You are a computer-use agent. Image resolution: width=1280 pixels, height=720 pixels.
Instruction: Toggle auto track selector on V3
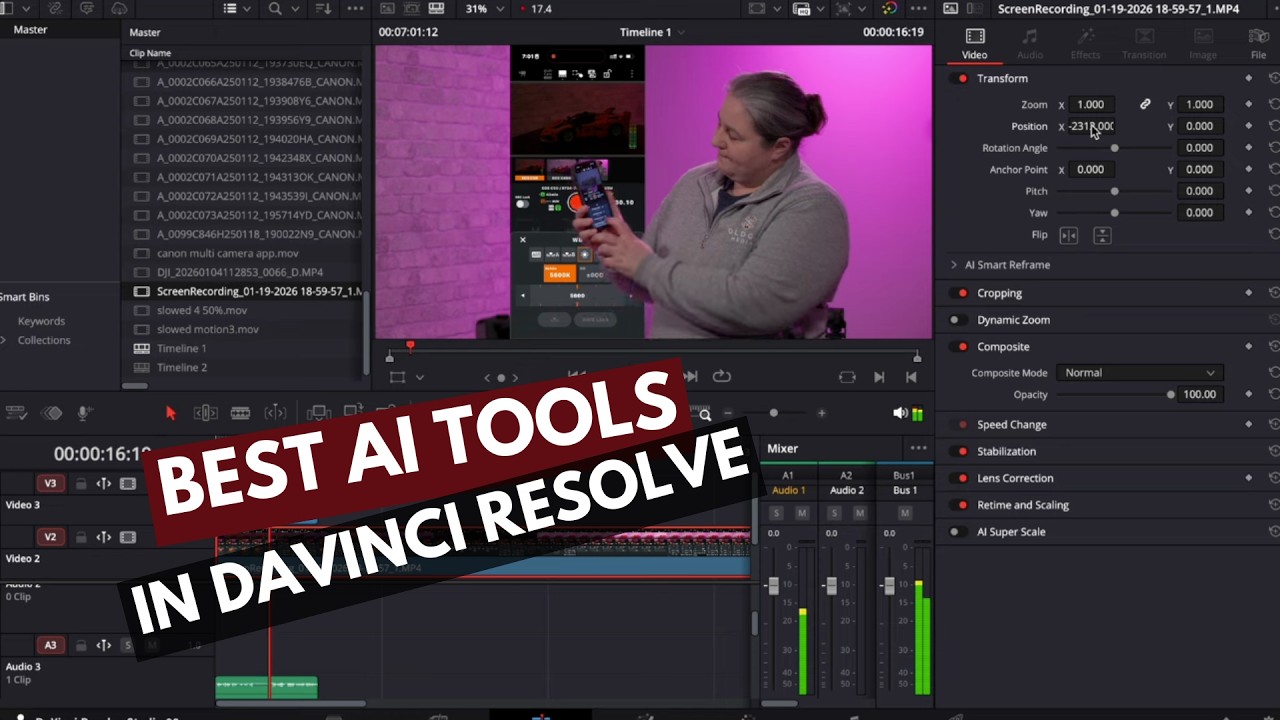click(103, 484)
